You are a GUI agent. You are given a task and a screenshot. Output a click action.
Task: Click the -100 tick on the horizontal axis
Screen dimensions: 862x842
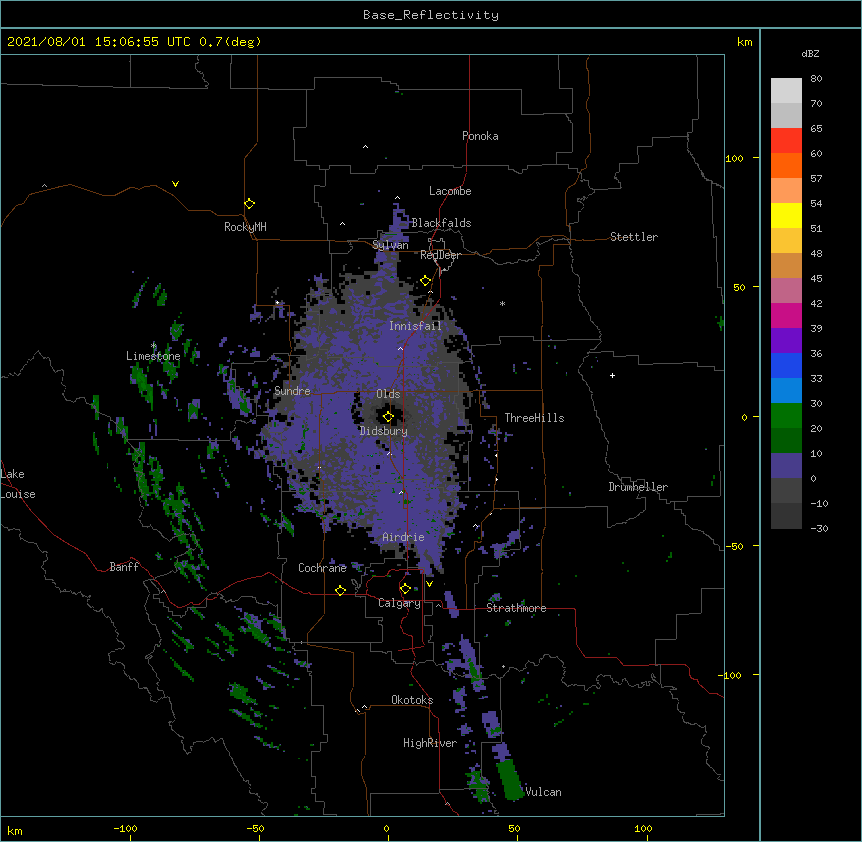pyautogui.click(x=125, y=828)
